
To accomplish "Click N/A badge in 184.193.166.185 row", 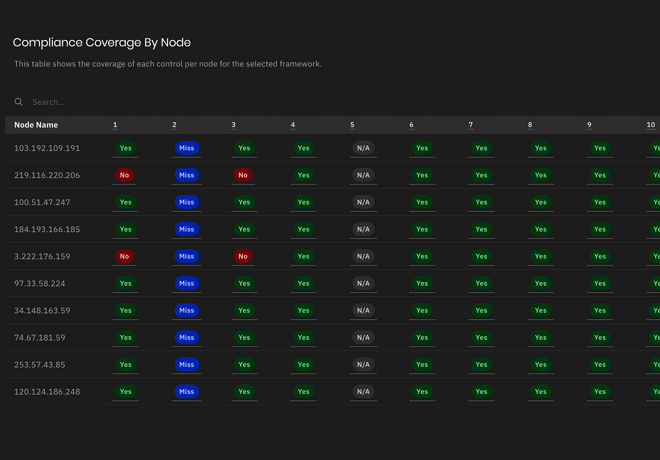I will pyautogui.click(x=363, y=229).
